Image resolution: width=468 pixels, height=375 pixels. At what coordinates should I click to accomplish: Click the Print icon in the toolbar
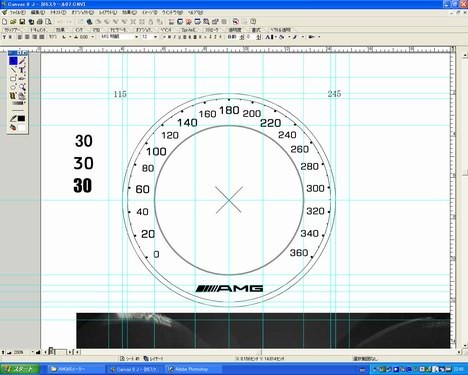tap(40, 22)
